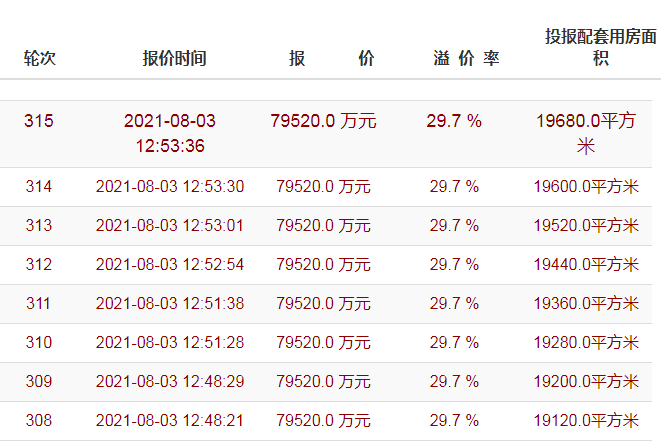Click the price cell in round 312

coord(323,264)
